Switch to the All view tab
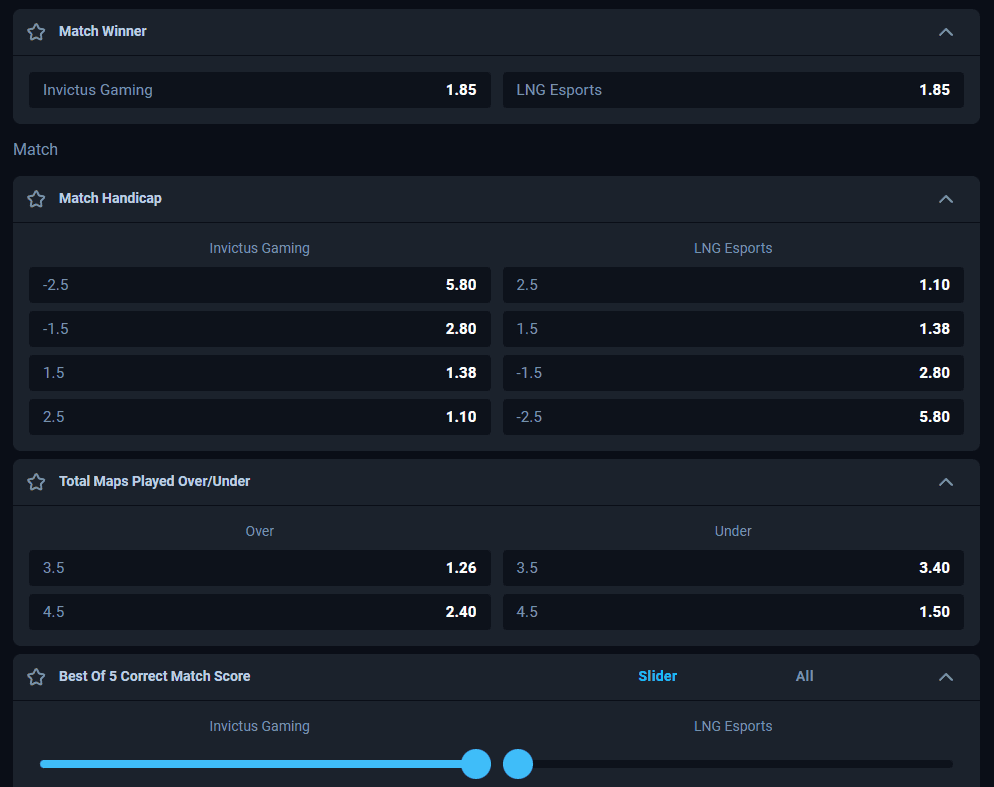Image resolution: width=994 pixels, height=787 pixels. click(804, 676)
